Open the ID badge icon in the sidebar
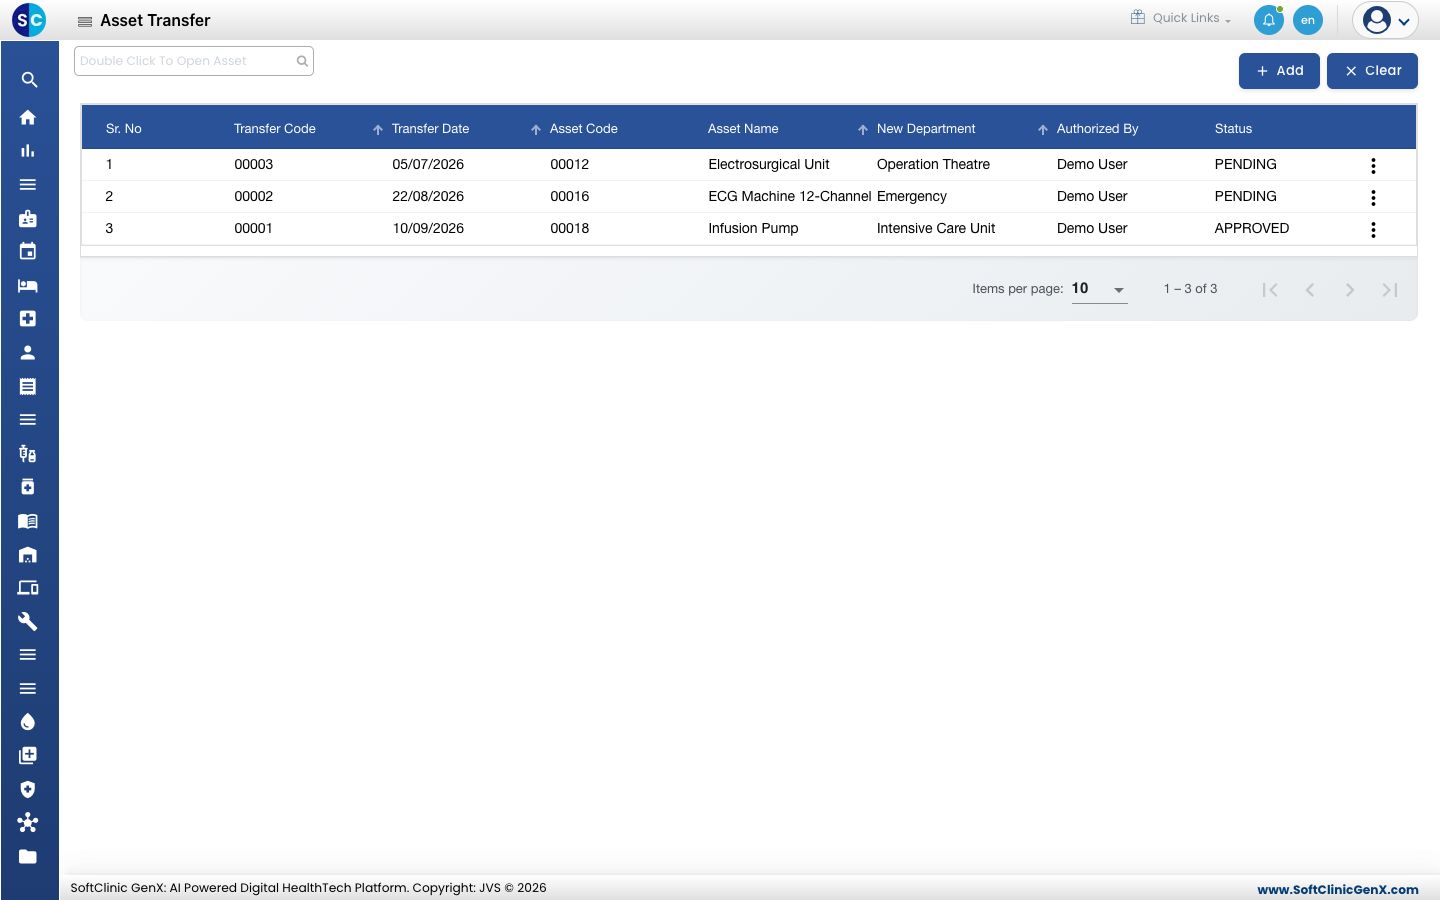The width and height of the screenshot is (1440, 900). point(28,218)
